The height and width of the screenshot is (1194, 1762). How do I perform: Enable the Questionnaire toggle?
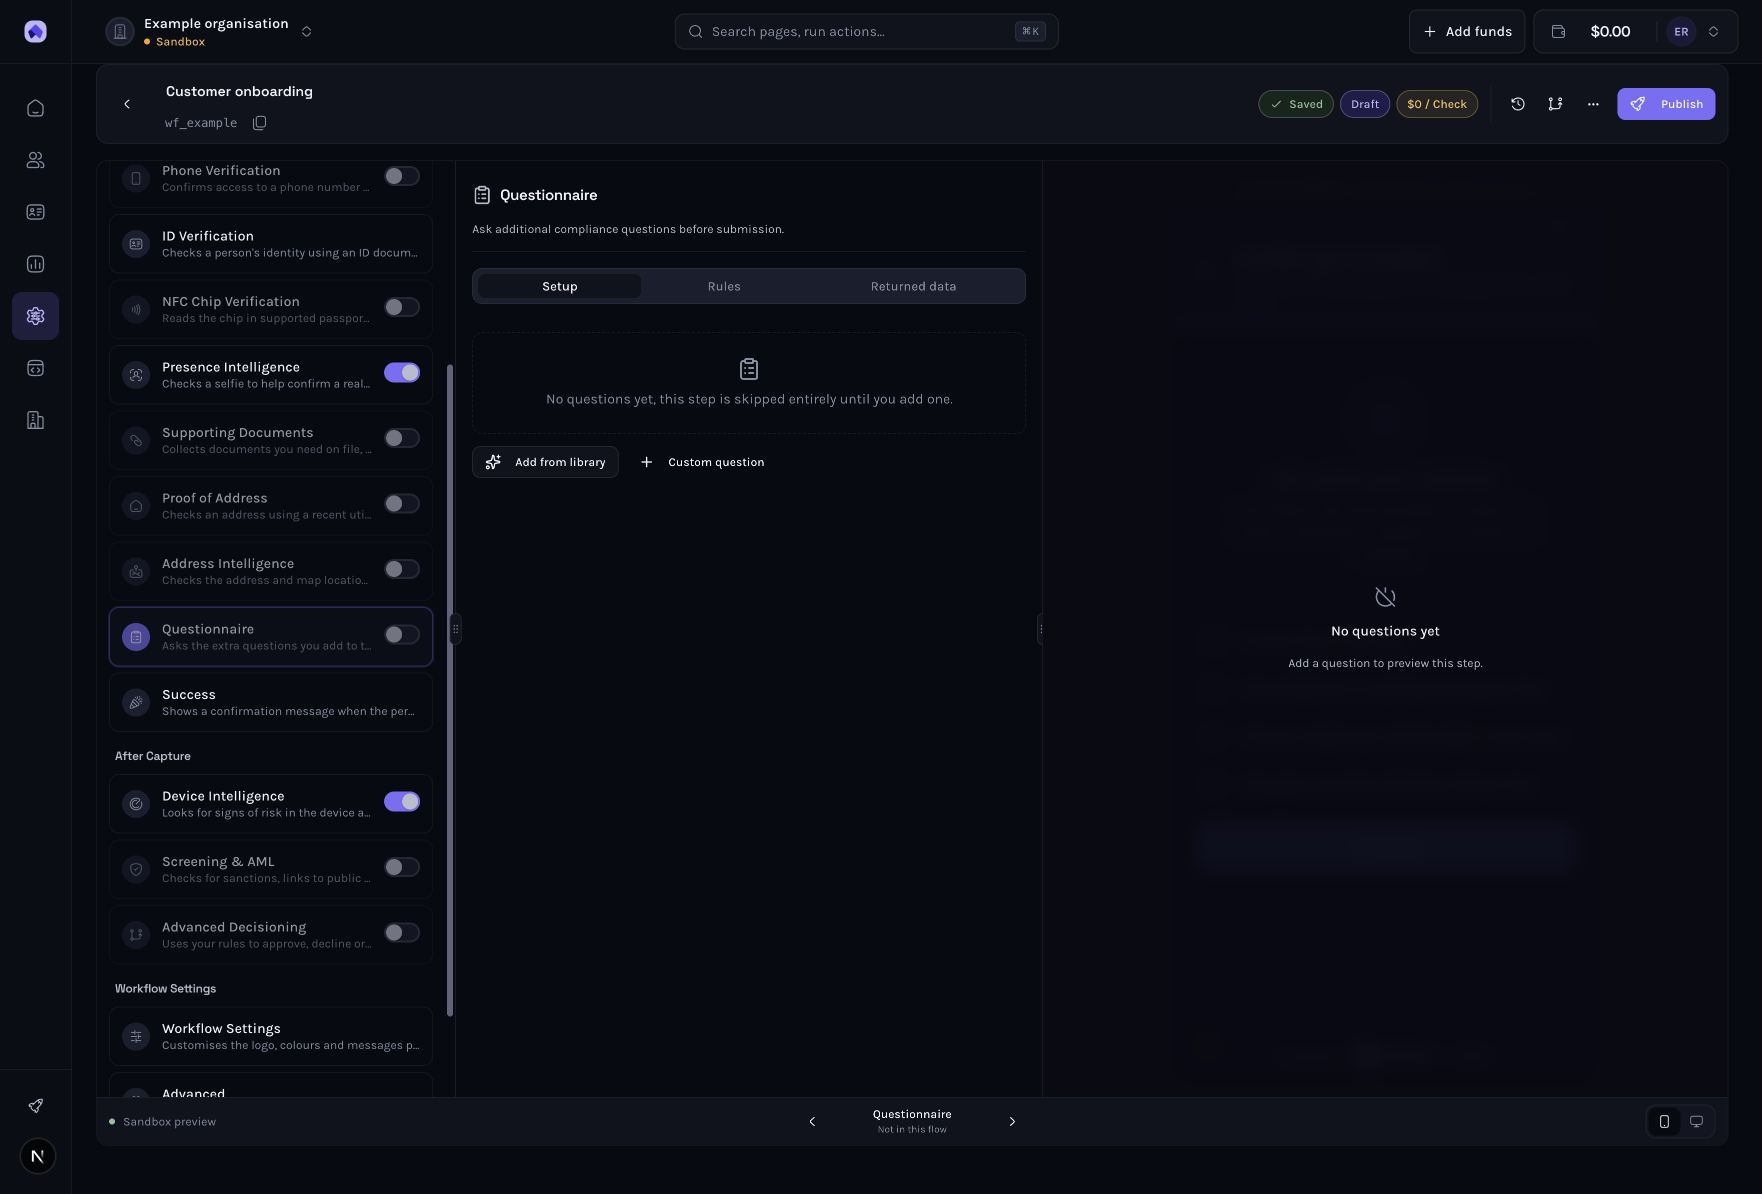[x=402, y=634]
